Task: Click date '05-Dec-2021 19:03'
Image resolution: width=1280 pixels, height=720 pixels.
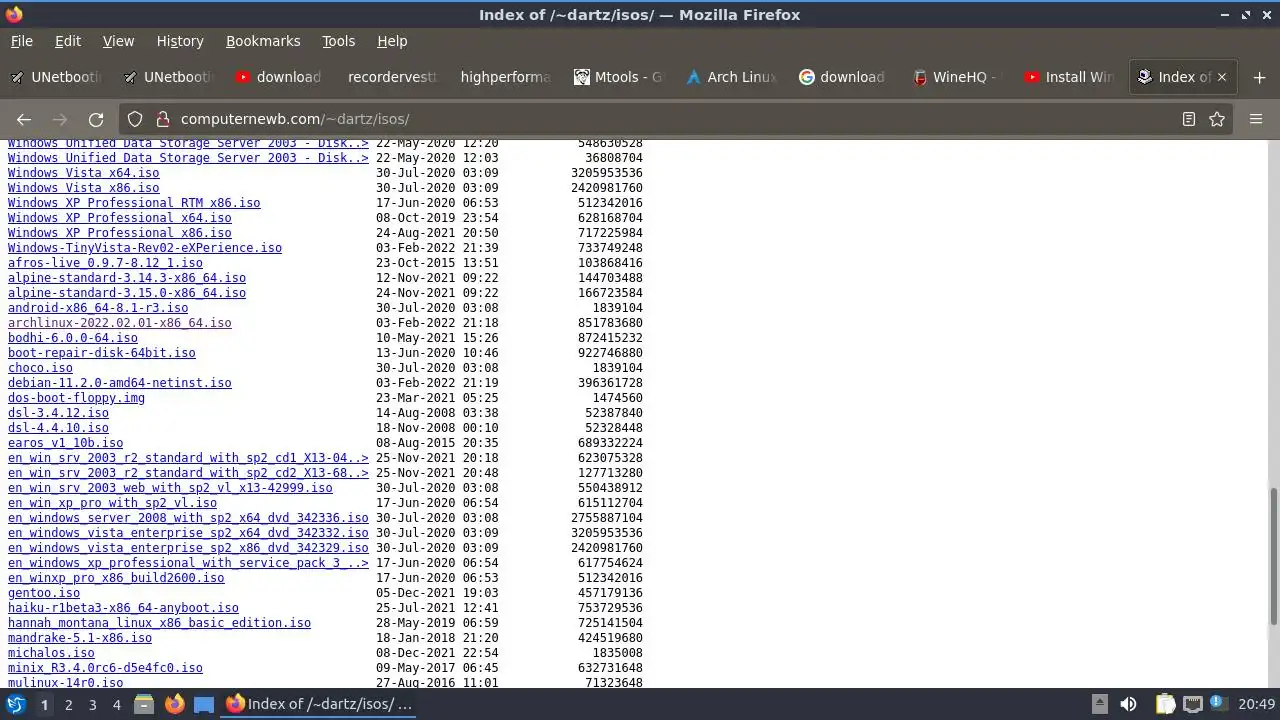Action: point(437,593)
